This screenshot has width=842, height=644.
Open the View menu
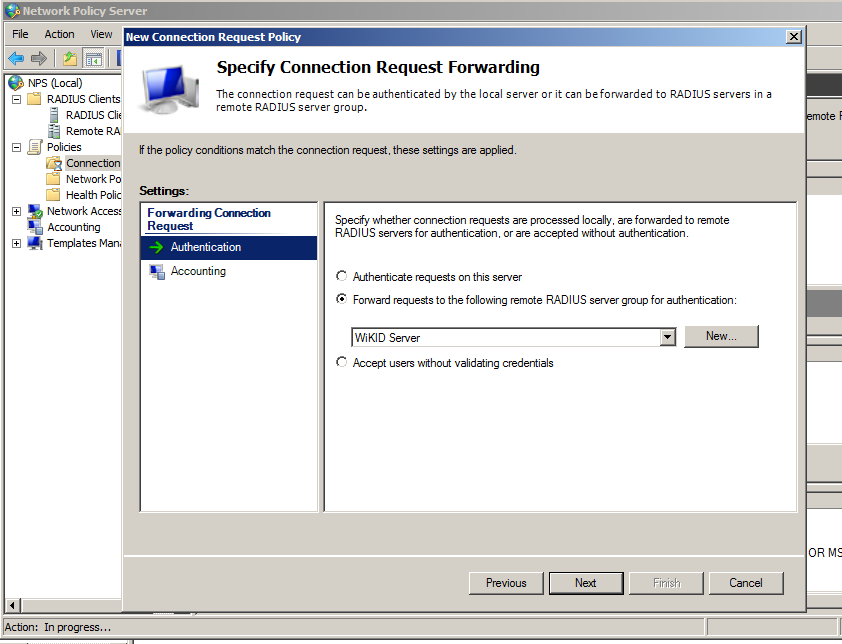pyautogui.click(x=101, y=33)
